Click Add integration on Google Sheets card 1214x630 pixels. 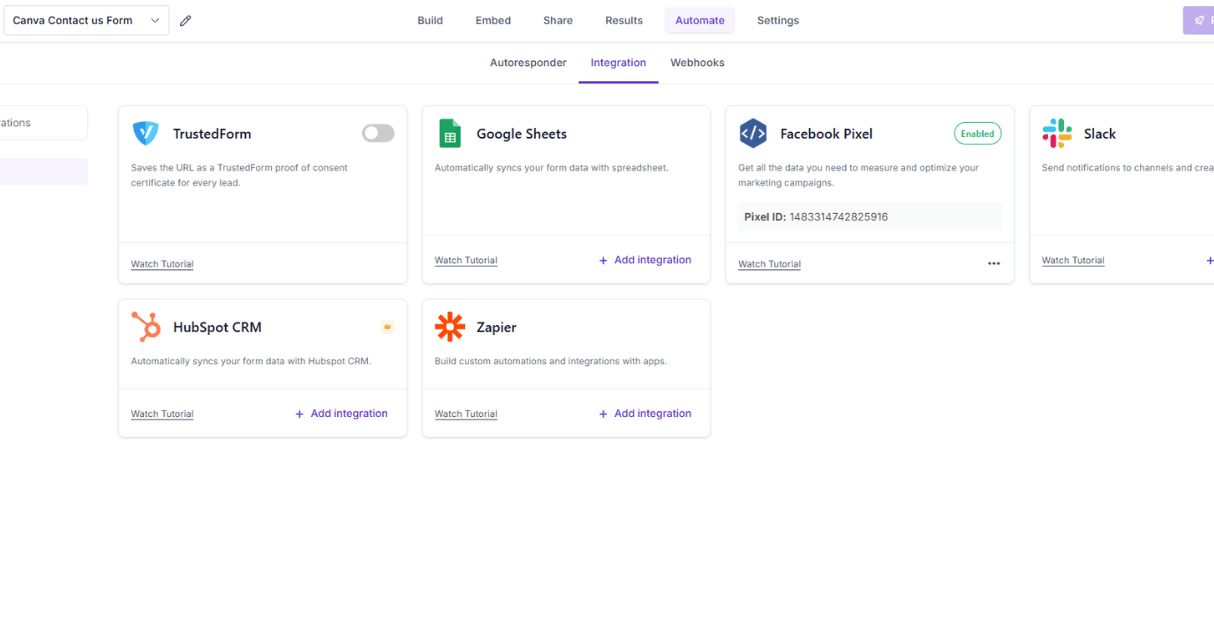645,260
